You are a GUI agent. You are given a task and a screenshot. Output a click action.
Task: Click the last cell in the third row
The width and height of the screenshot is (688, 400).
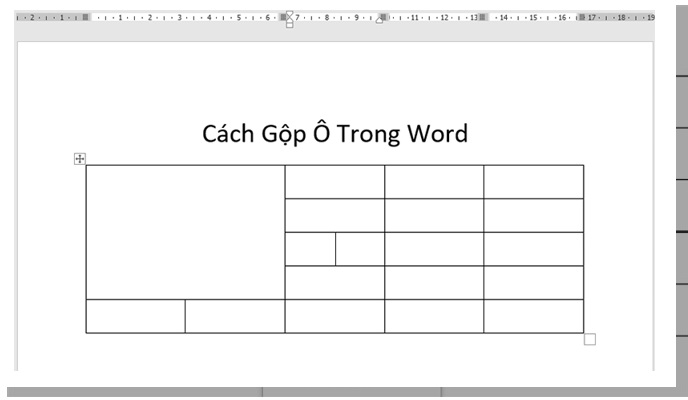tap(533, 249)
